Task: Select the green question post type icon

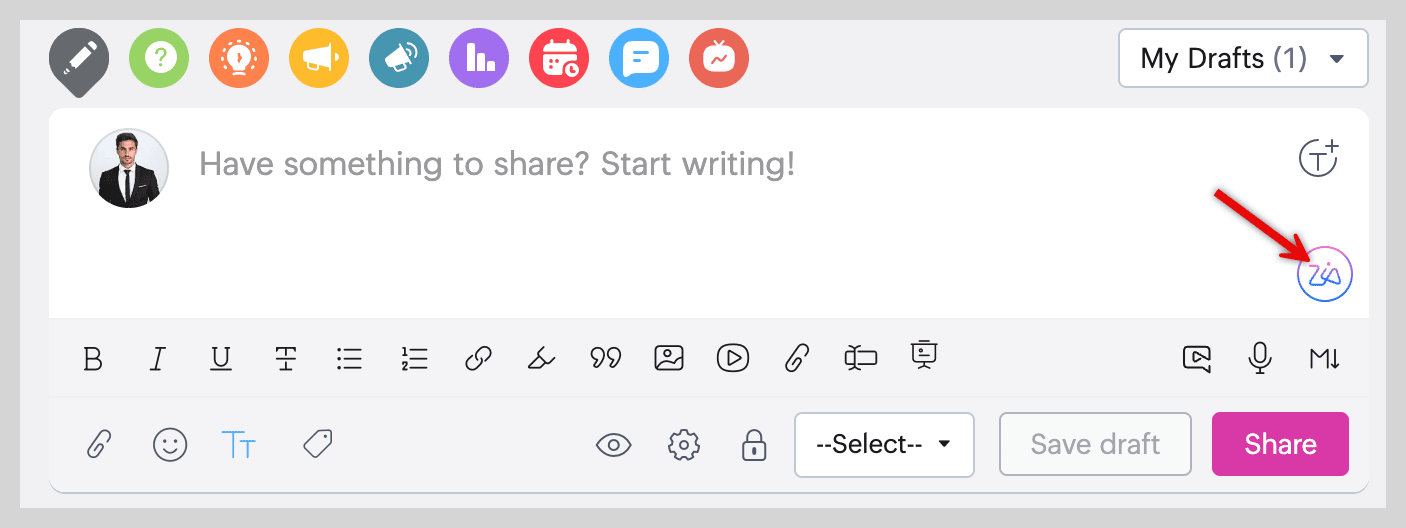Action: click(159, 58)
